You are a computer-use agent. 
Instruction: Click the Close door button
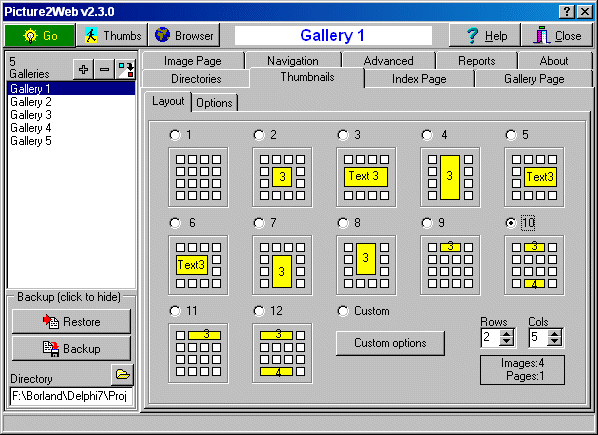[557, 35]
